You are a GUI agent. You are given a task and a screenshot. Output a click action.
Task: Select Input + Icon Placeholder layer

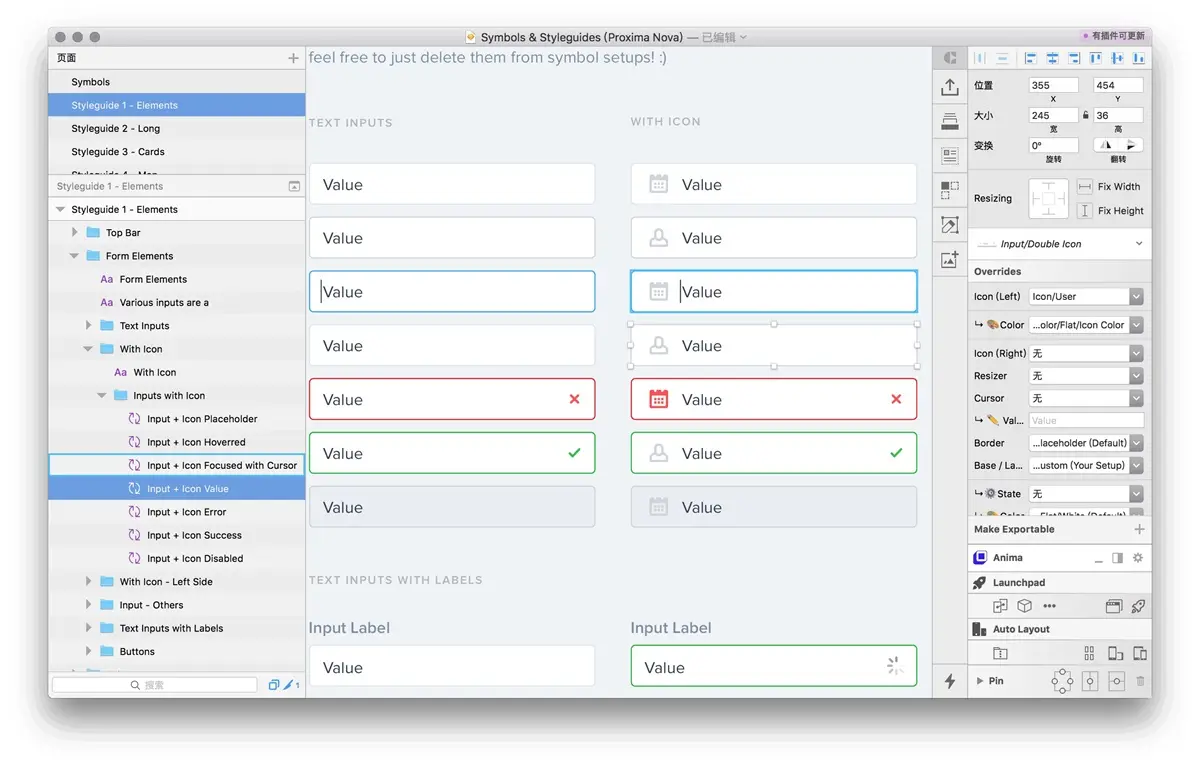pos(176,419)
